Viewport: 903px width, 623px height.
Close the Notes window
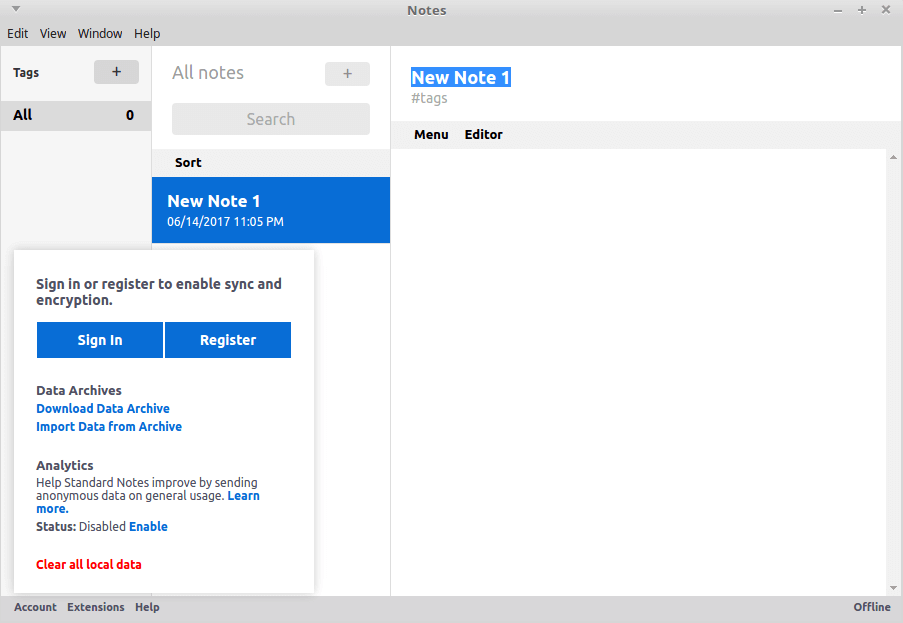coord(886,10)
